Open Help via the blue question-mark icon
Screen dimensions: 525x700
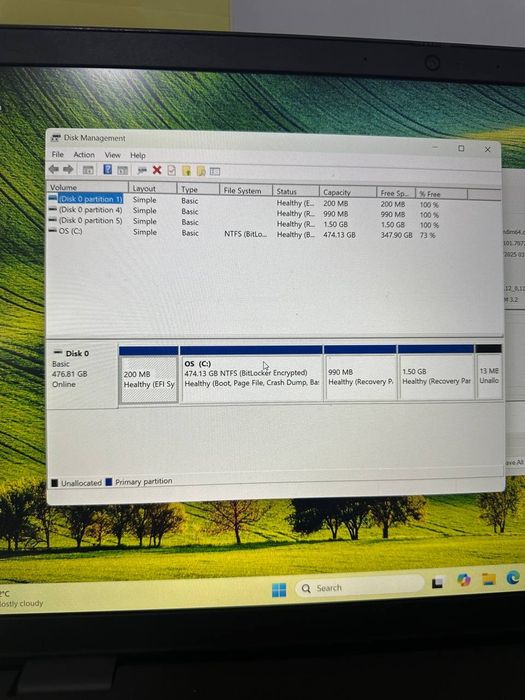[x=108, y=169]
